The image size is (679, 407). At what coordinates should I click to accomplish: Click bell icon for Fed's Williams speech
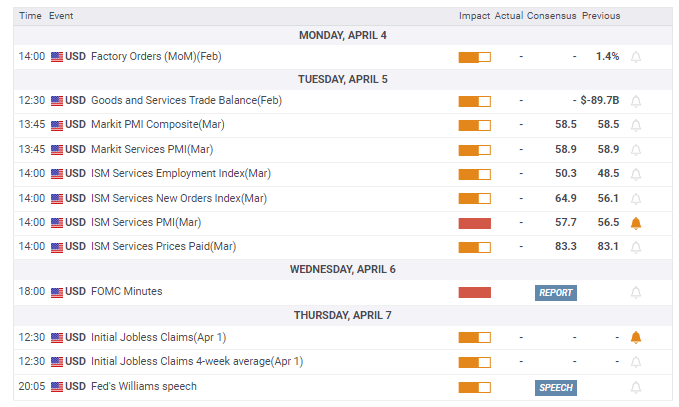pos(636,387)
